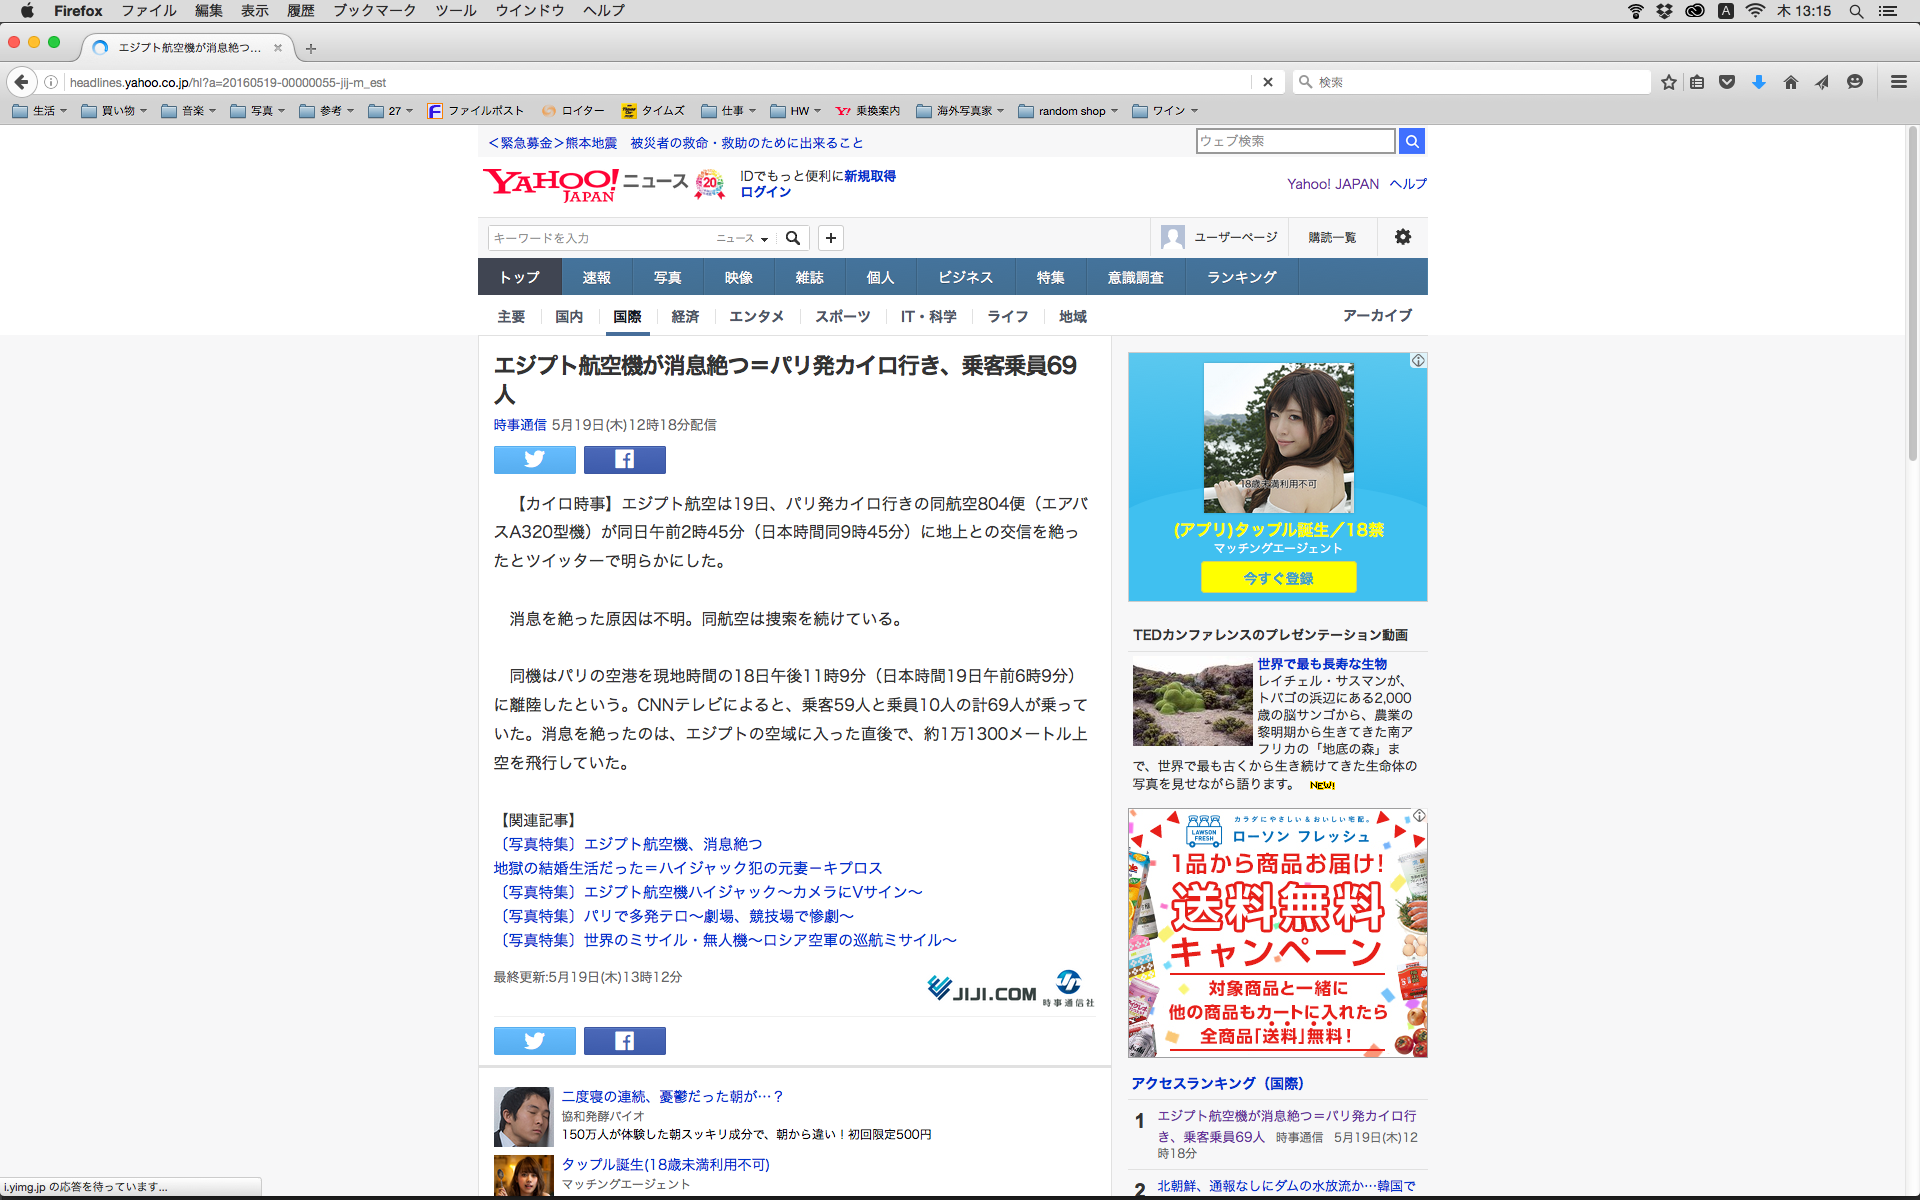Viewport: 1920px width, 1200px height.
Task: Open the Yahoo News settings gear
Action: pyautogui.click(x=1402, y=237)
